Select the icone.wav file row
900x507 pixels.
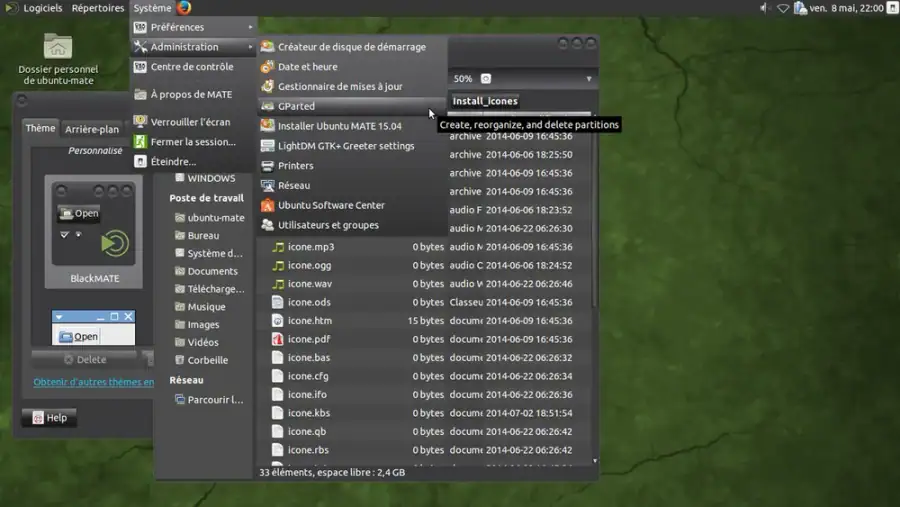(422, 284)
